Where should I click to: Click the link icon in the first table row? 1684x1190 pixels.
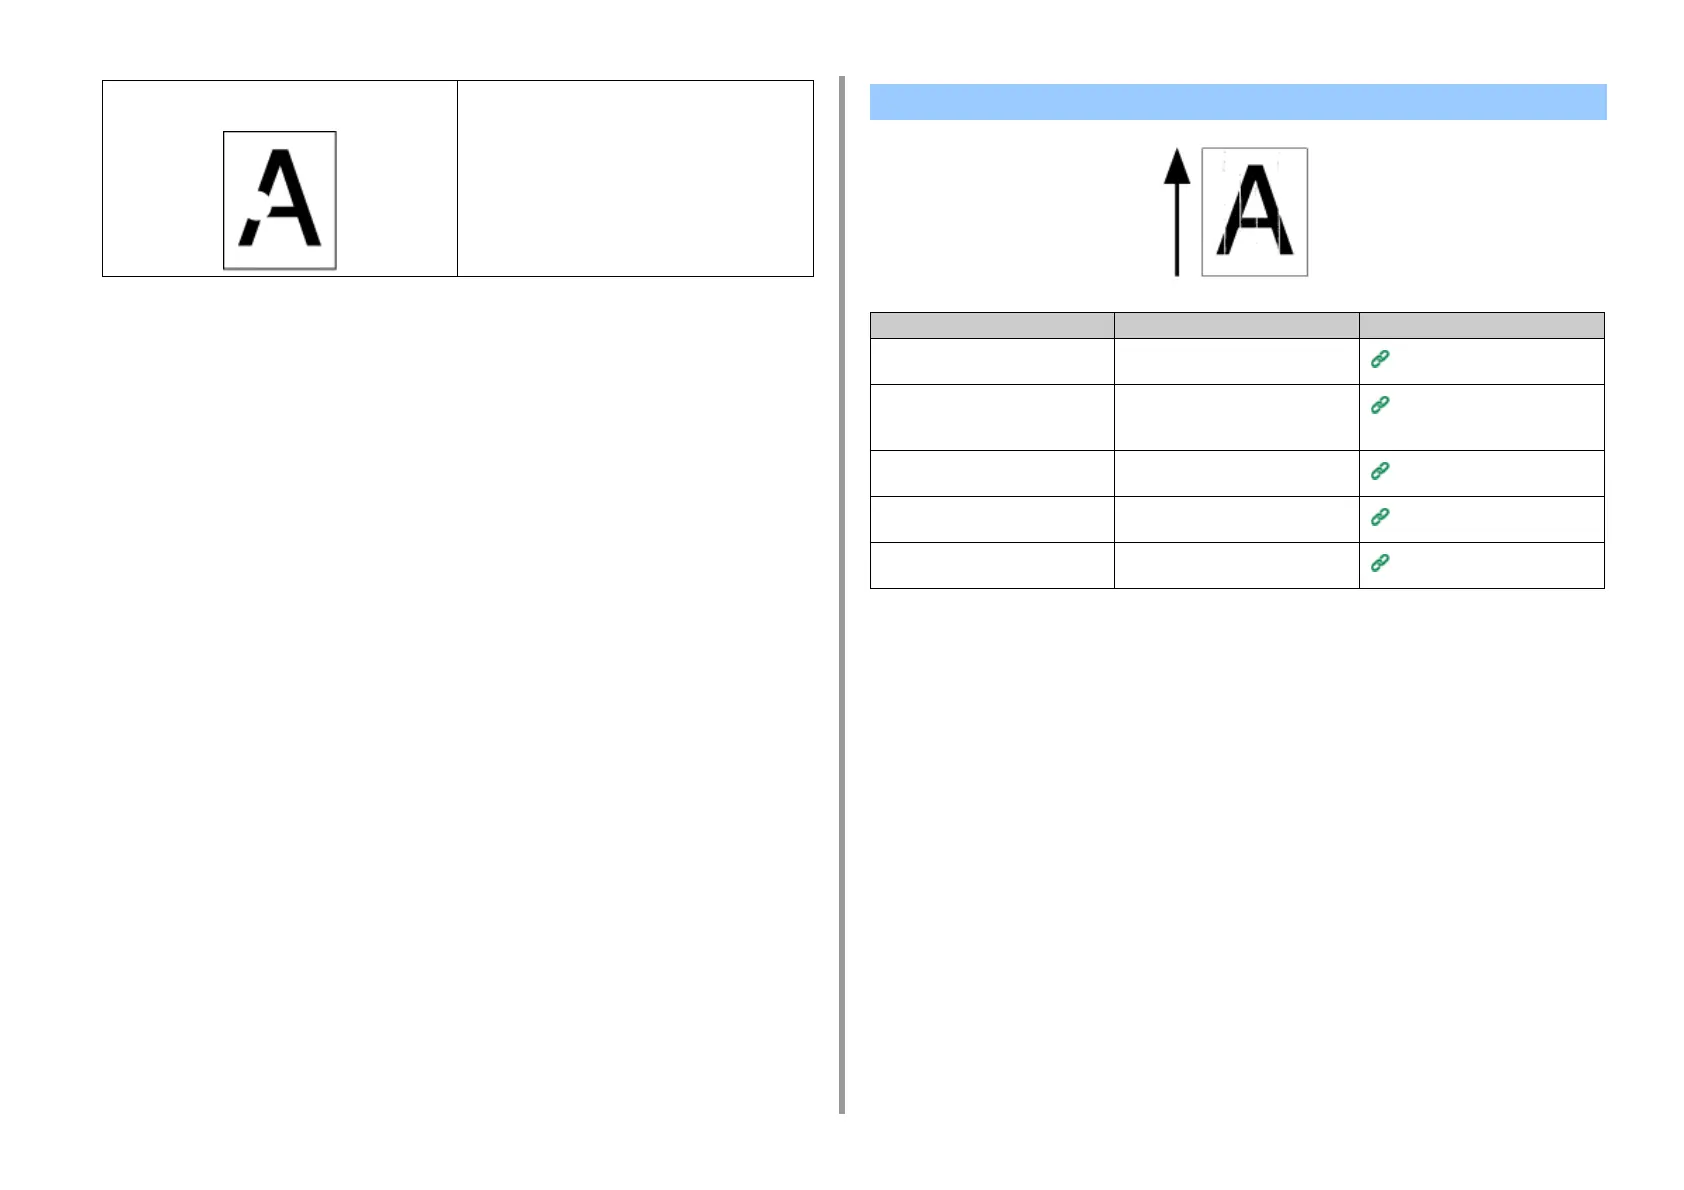click(x=1380, y=359)
